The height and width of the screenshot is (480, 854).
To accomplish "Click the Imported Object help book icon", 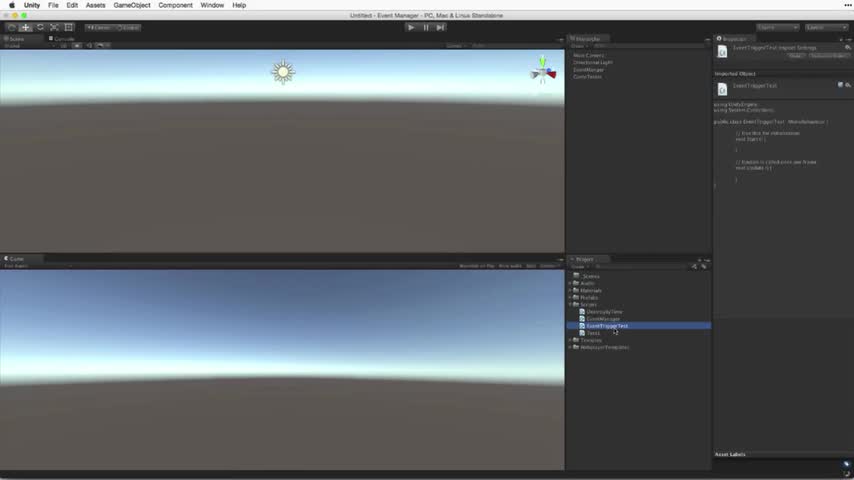I will (840, 85).
